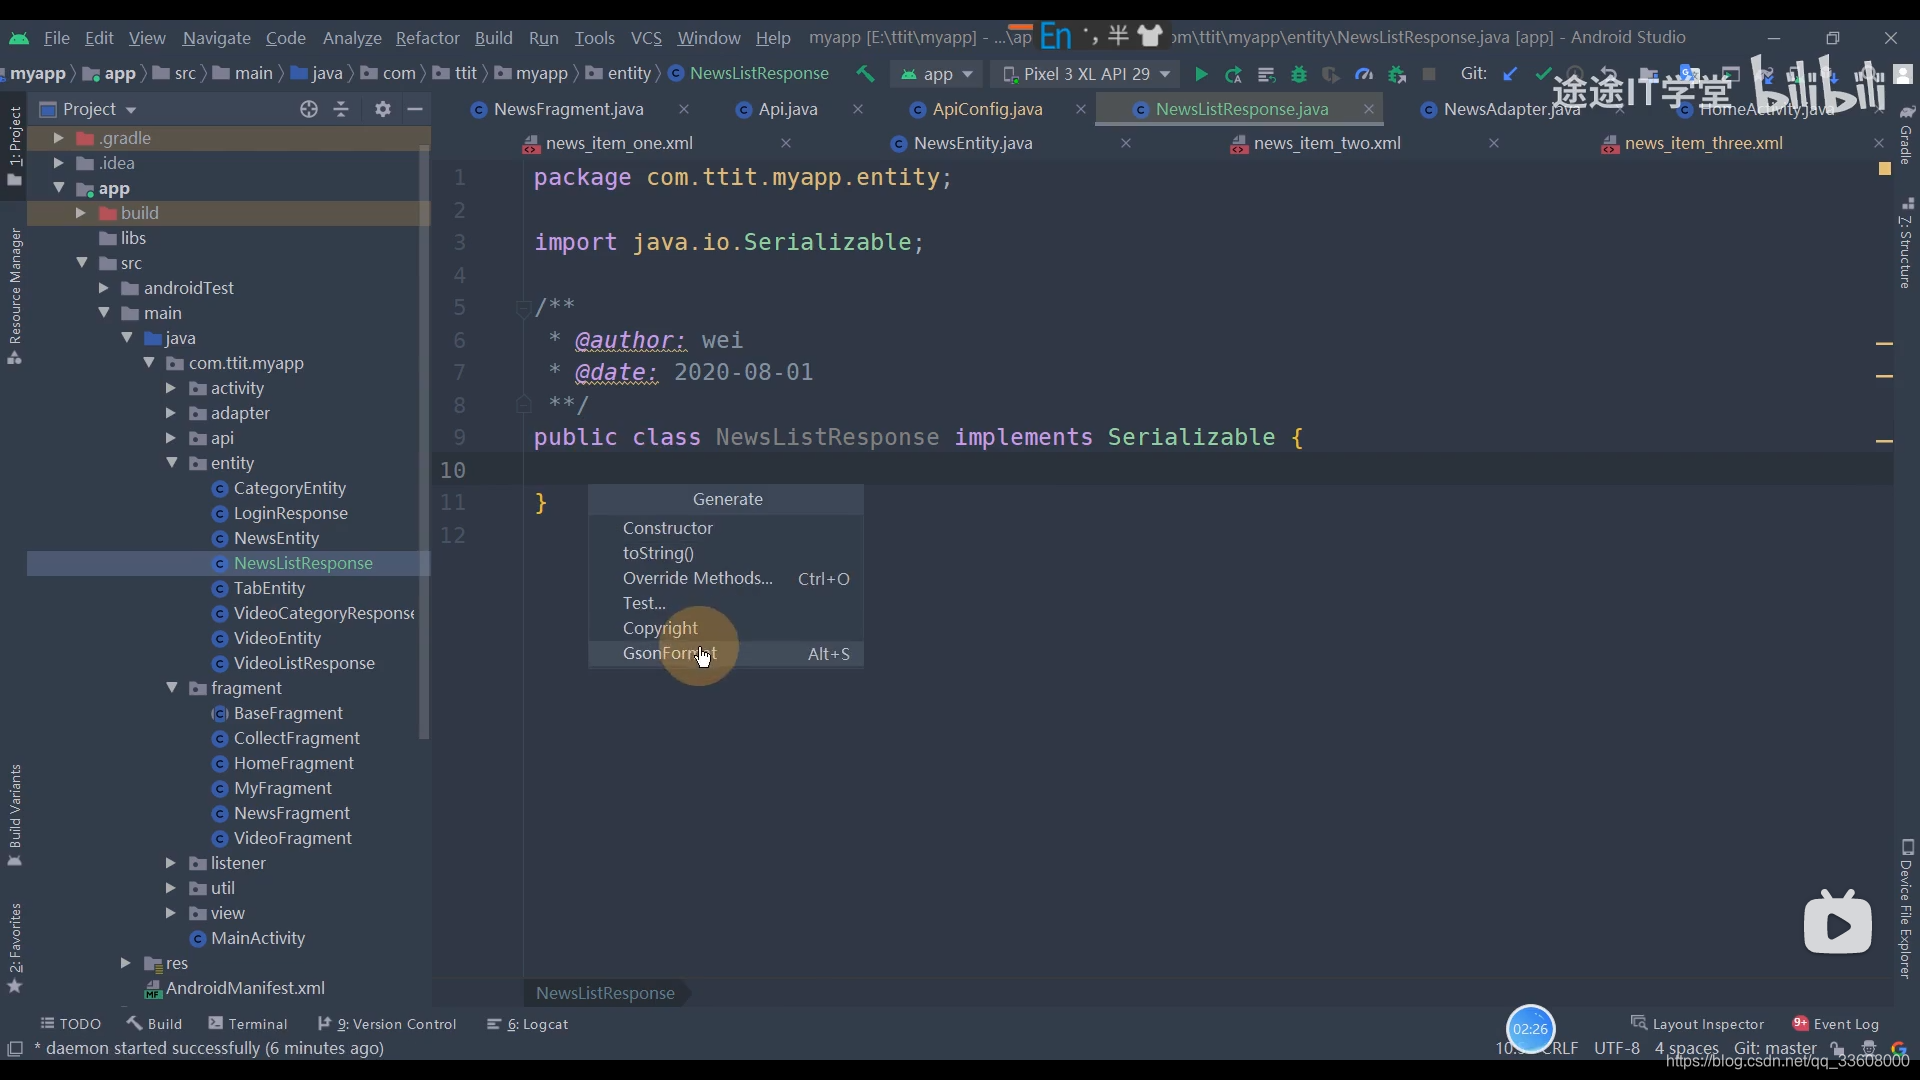Open the Logcat tool window

click(527, 1024)
